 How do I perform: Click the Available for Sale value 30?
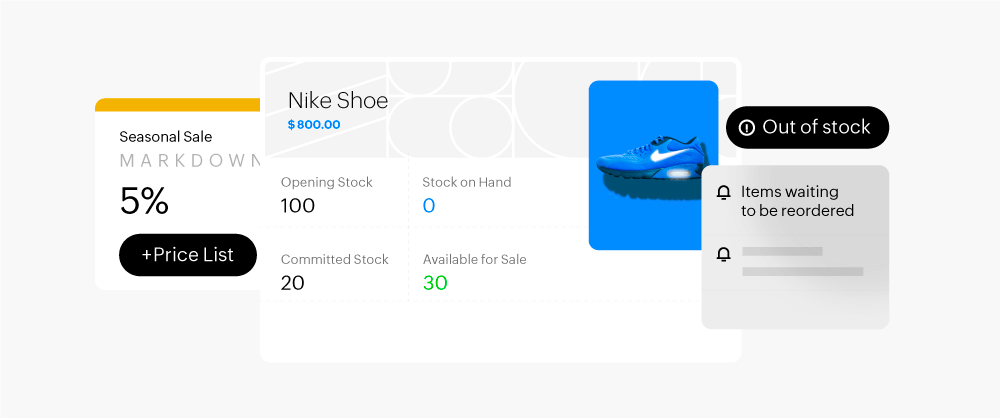coord(435,283)
